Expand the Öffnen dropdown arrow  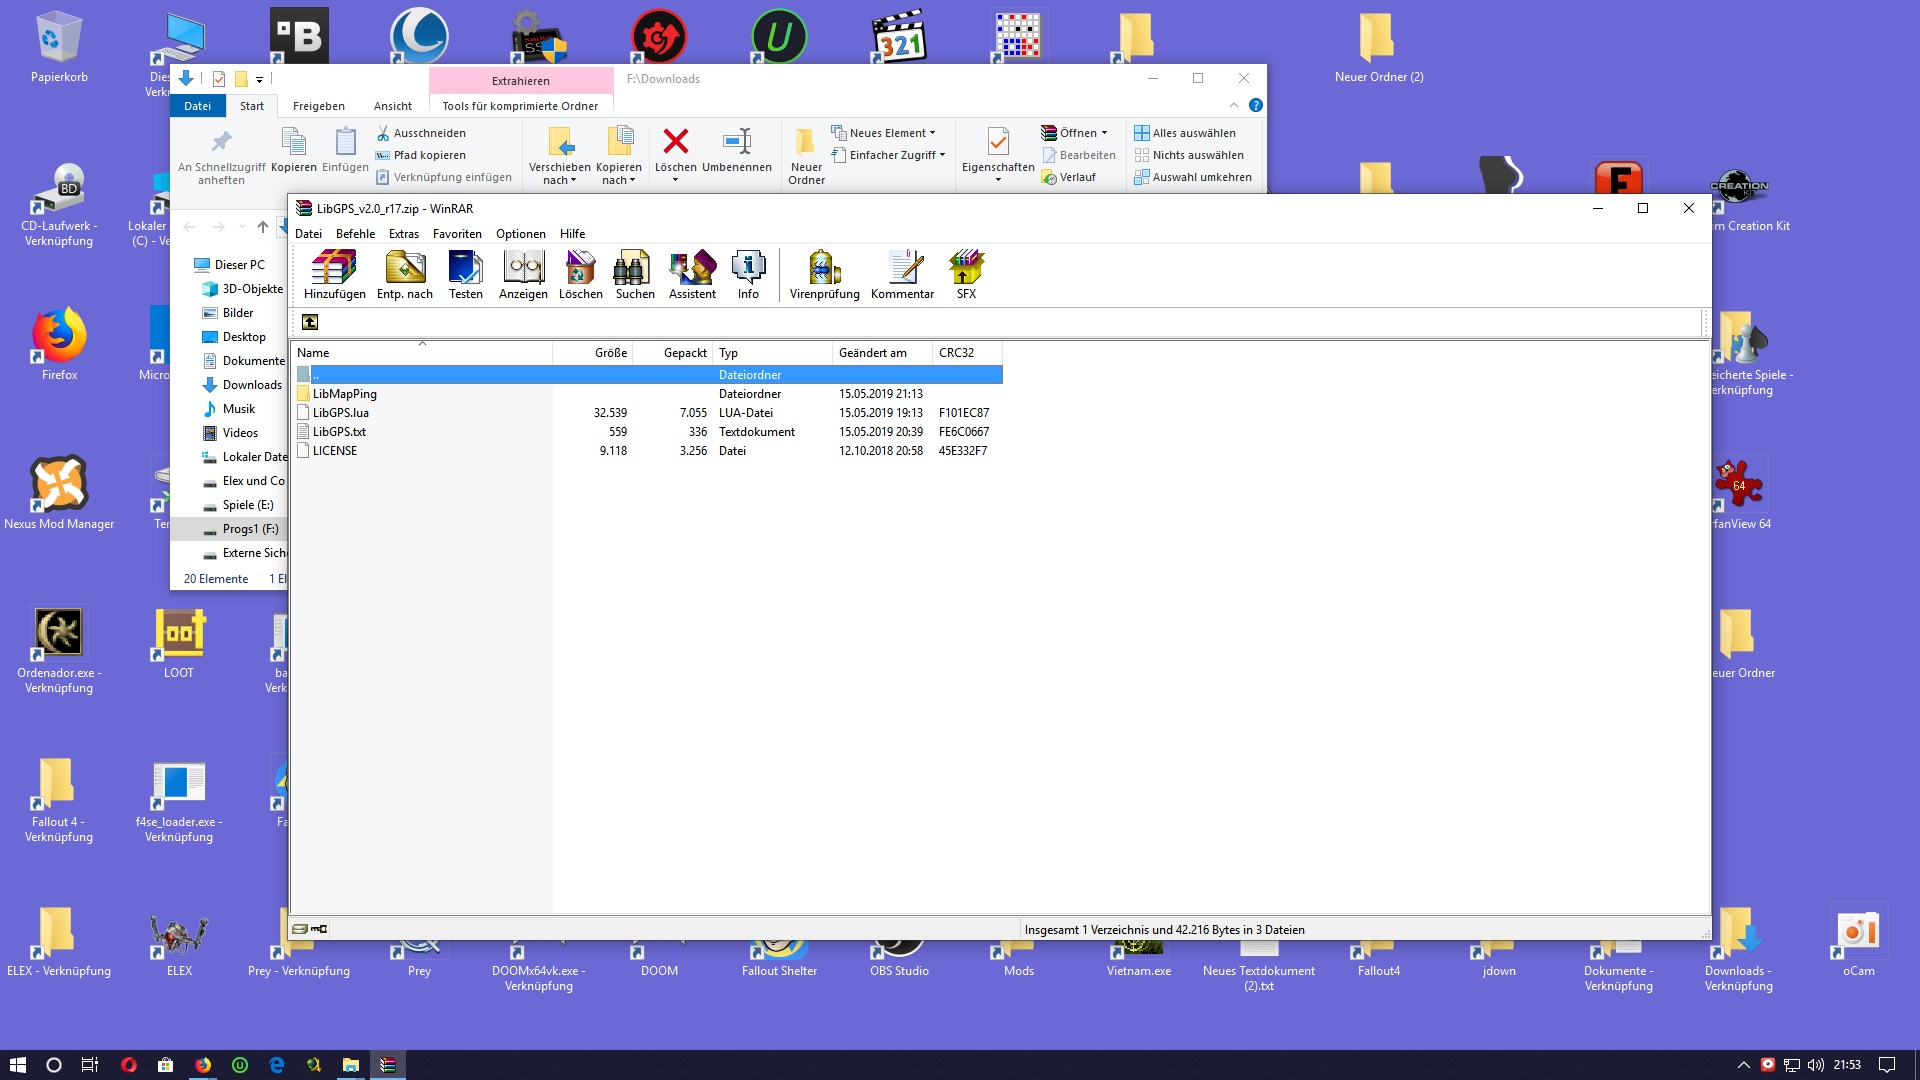[x=1104, y=133]
